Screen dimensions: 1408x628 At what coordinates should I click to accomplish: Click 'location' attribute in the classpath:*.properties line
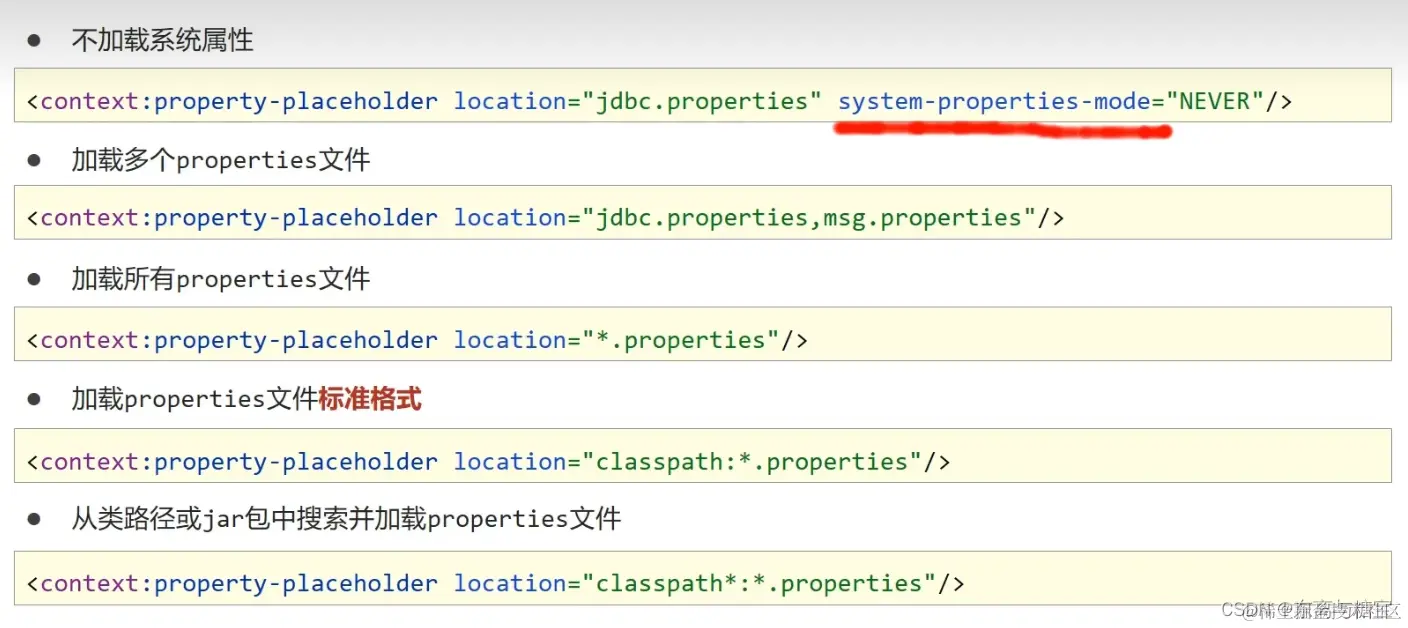click(x=510, y=462)
